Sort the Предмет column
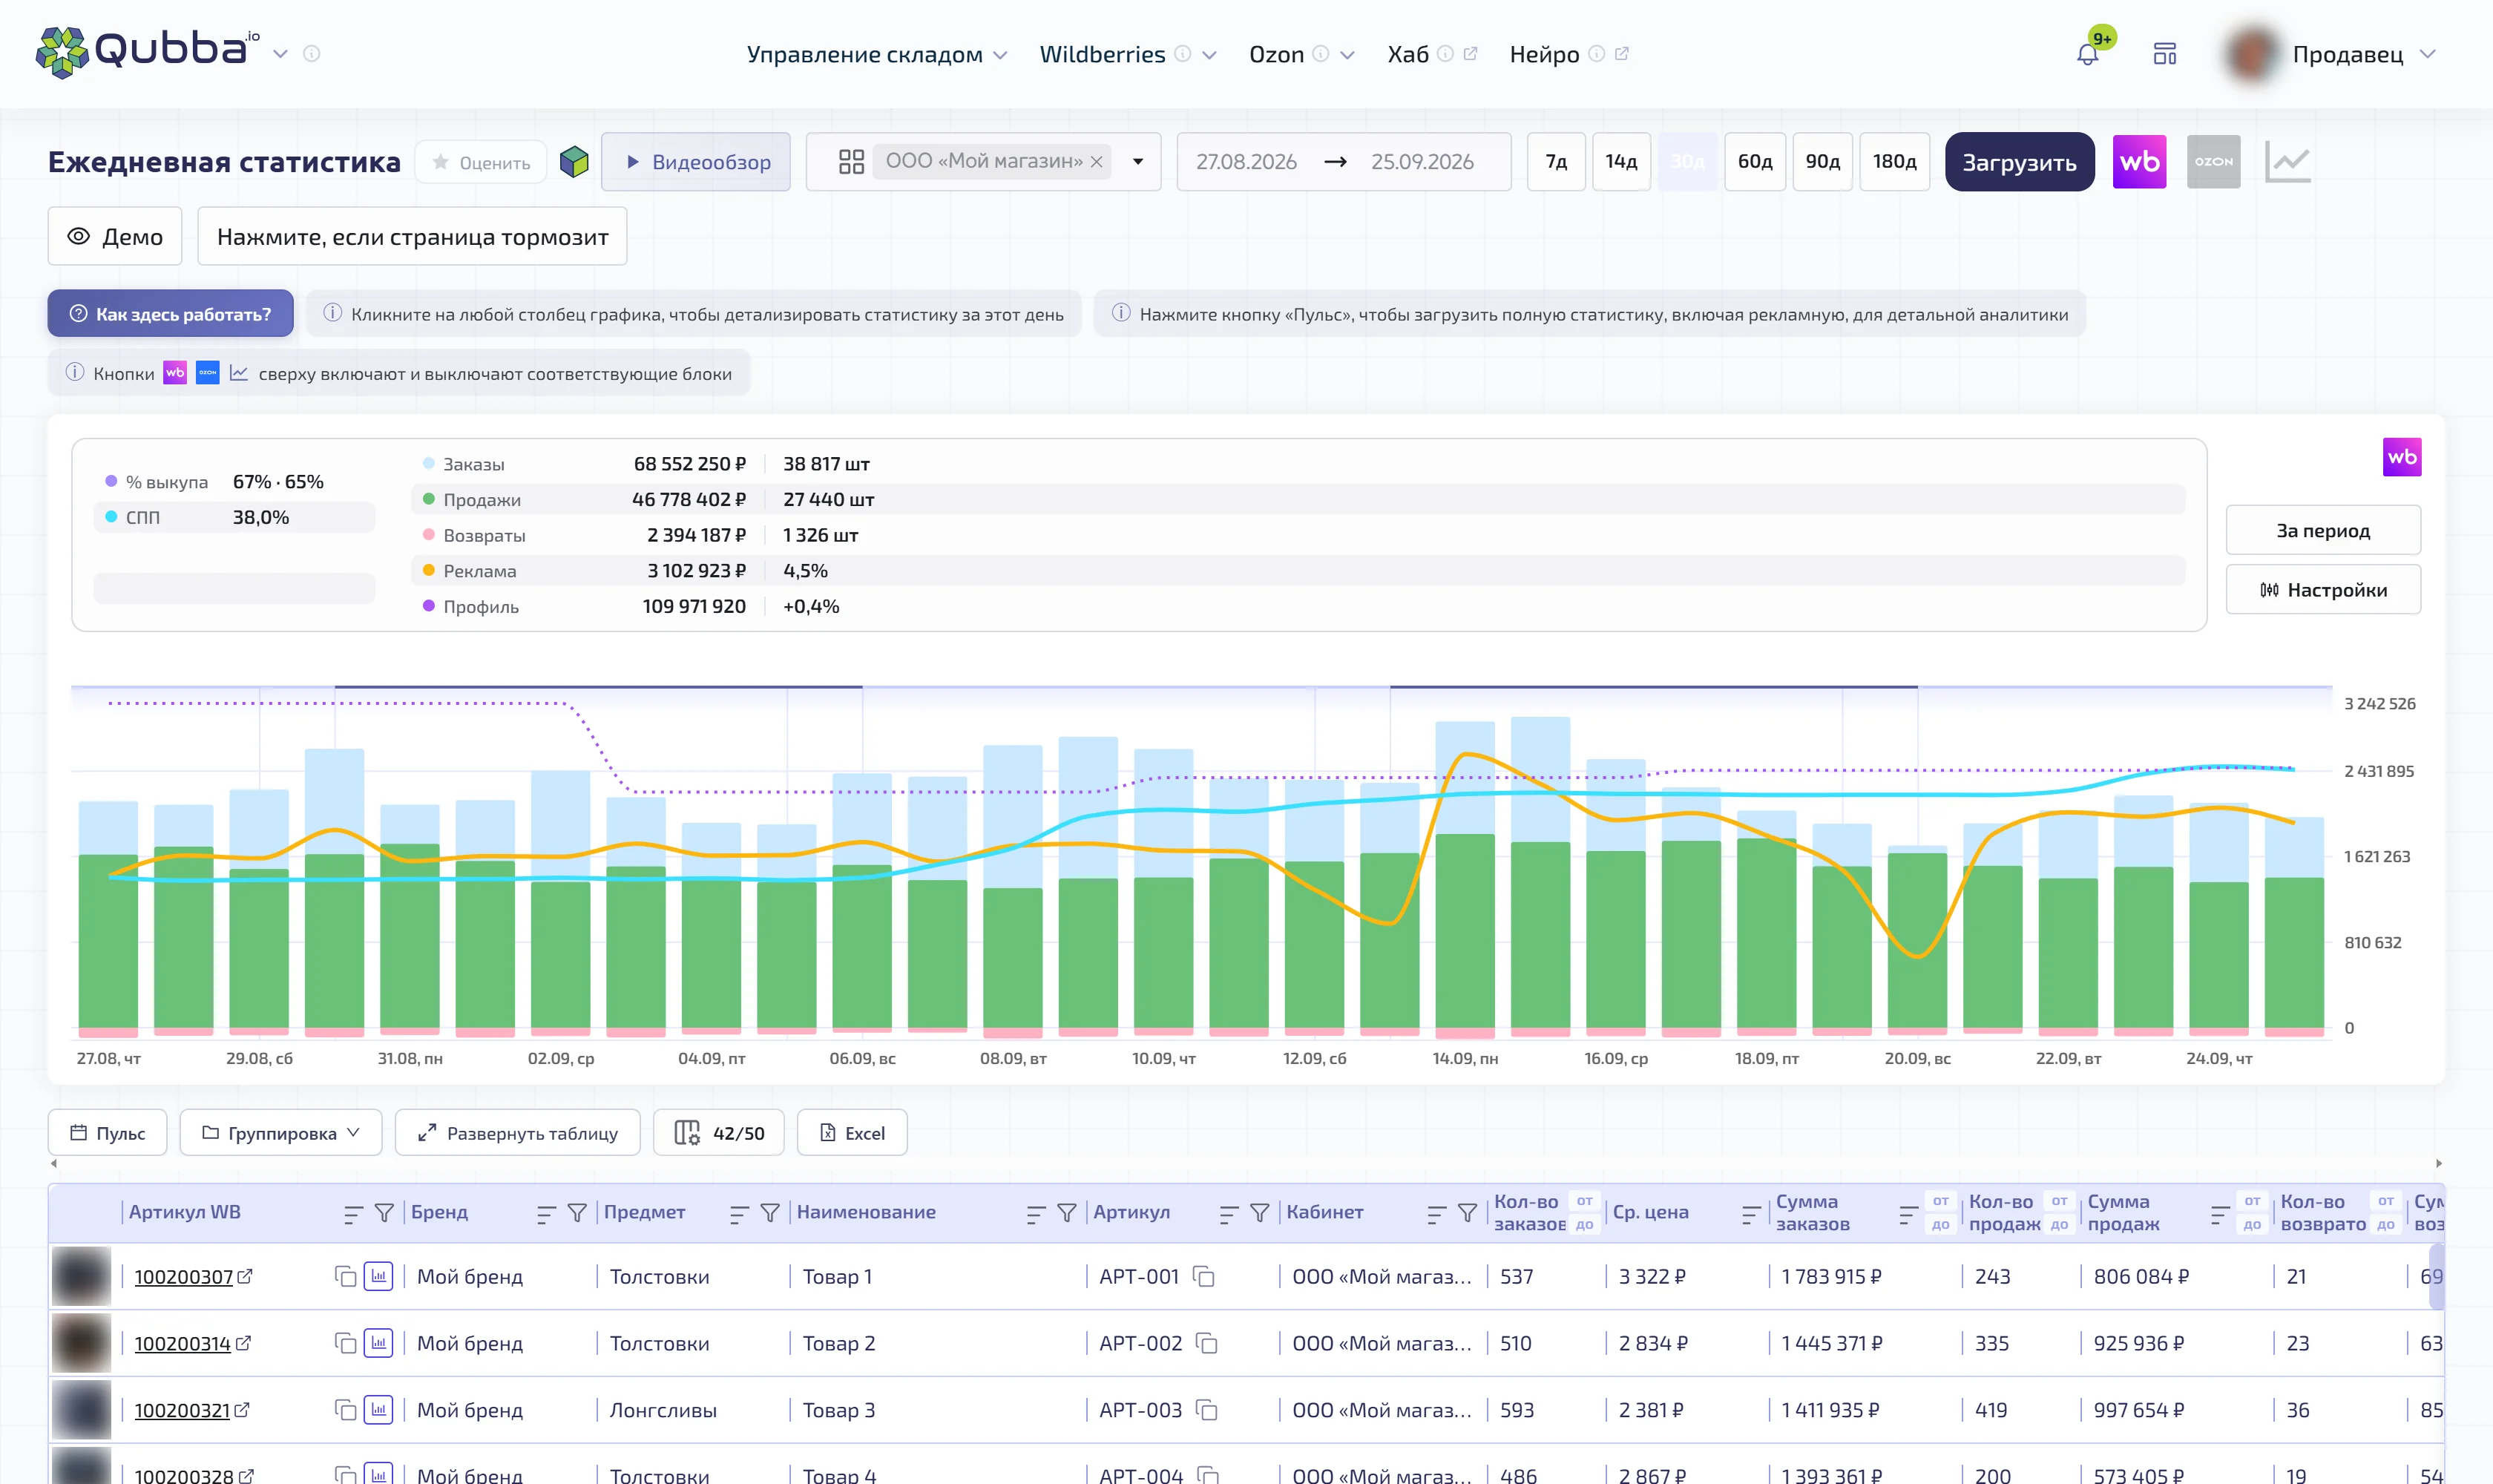This screenshot has height=1484, width=2493. [x=739, y=1213]
